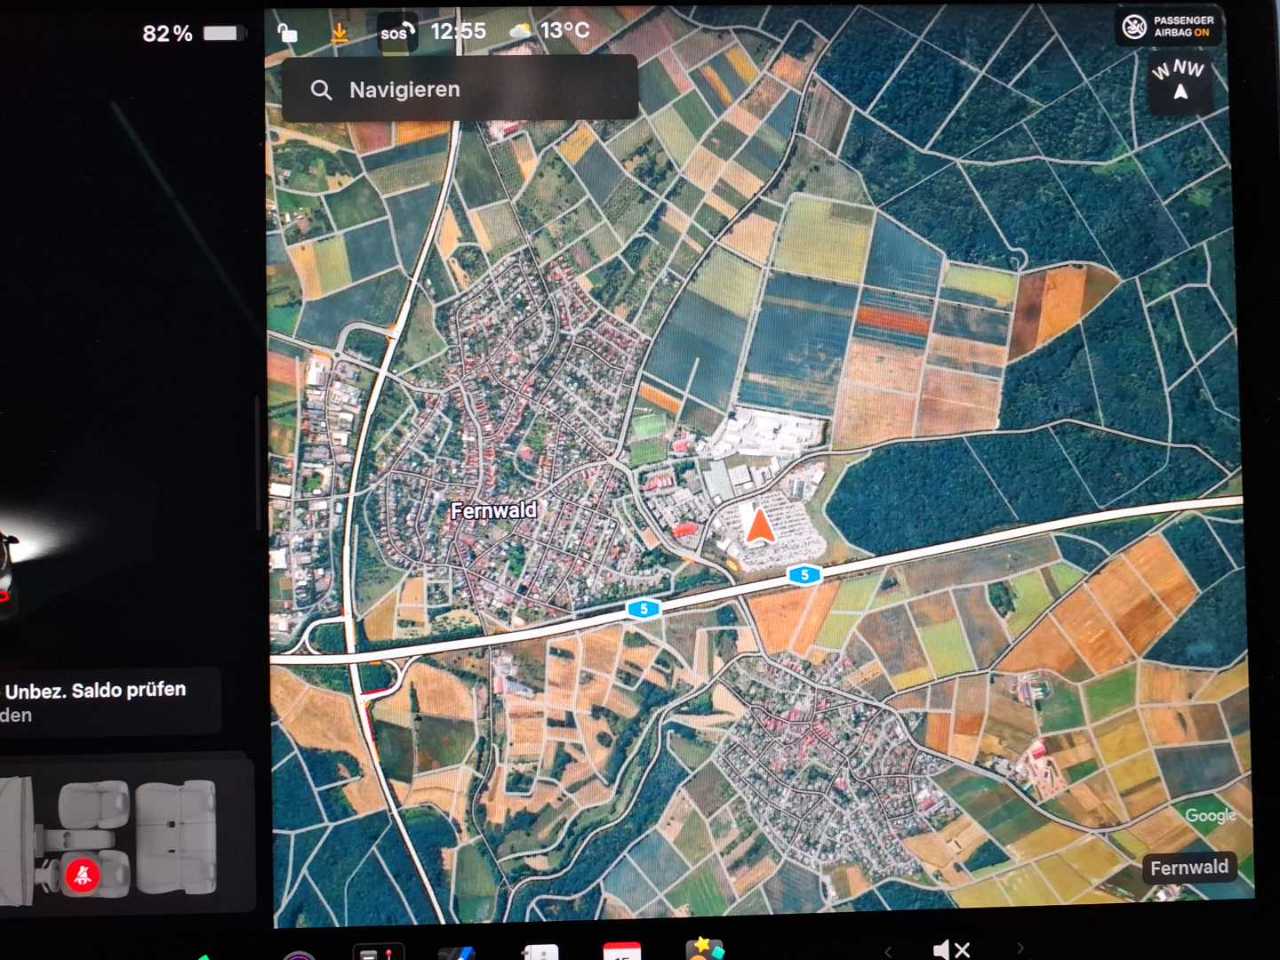This screenshot has height=960, width=1280.
Task: Unmute audio with the speaker icon
Action: click(950, 949)
